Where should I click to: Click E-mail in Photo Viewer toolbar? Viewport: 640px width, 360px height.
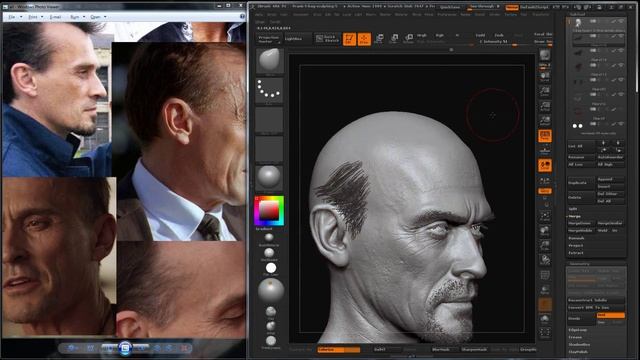[x=55, y=17]
